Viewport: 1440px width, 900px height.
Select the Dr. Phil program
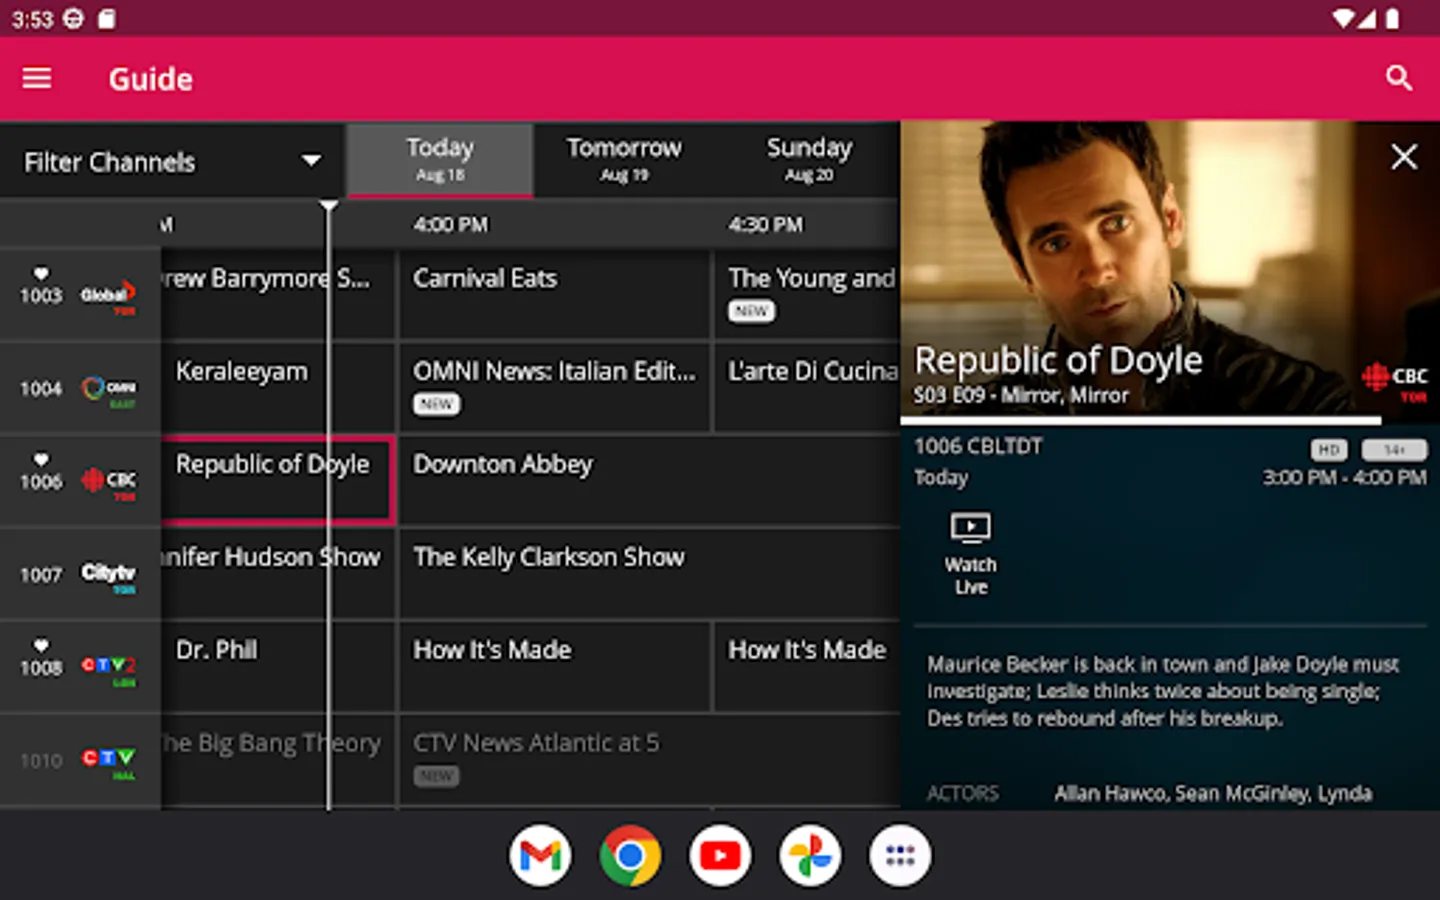click(278, 666)
